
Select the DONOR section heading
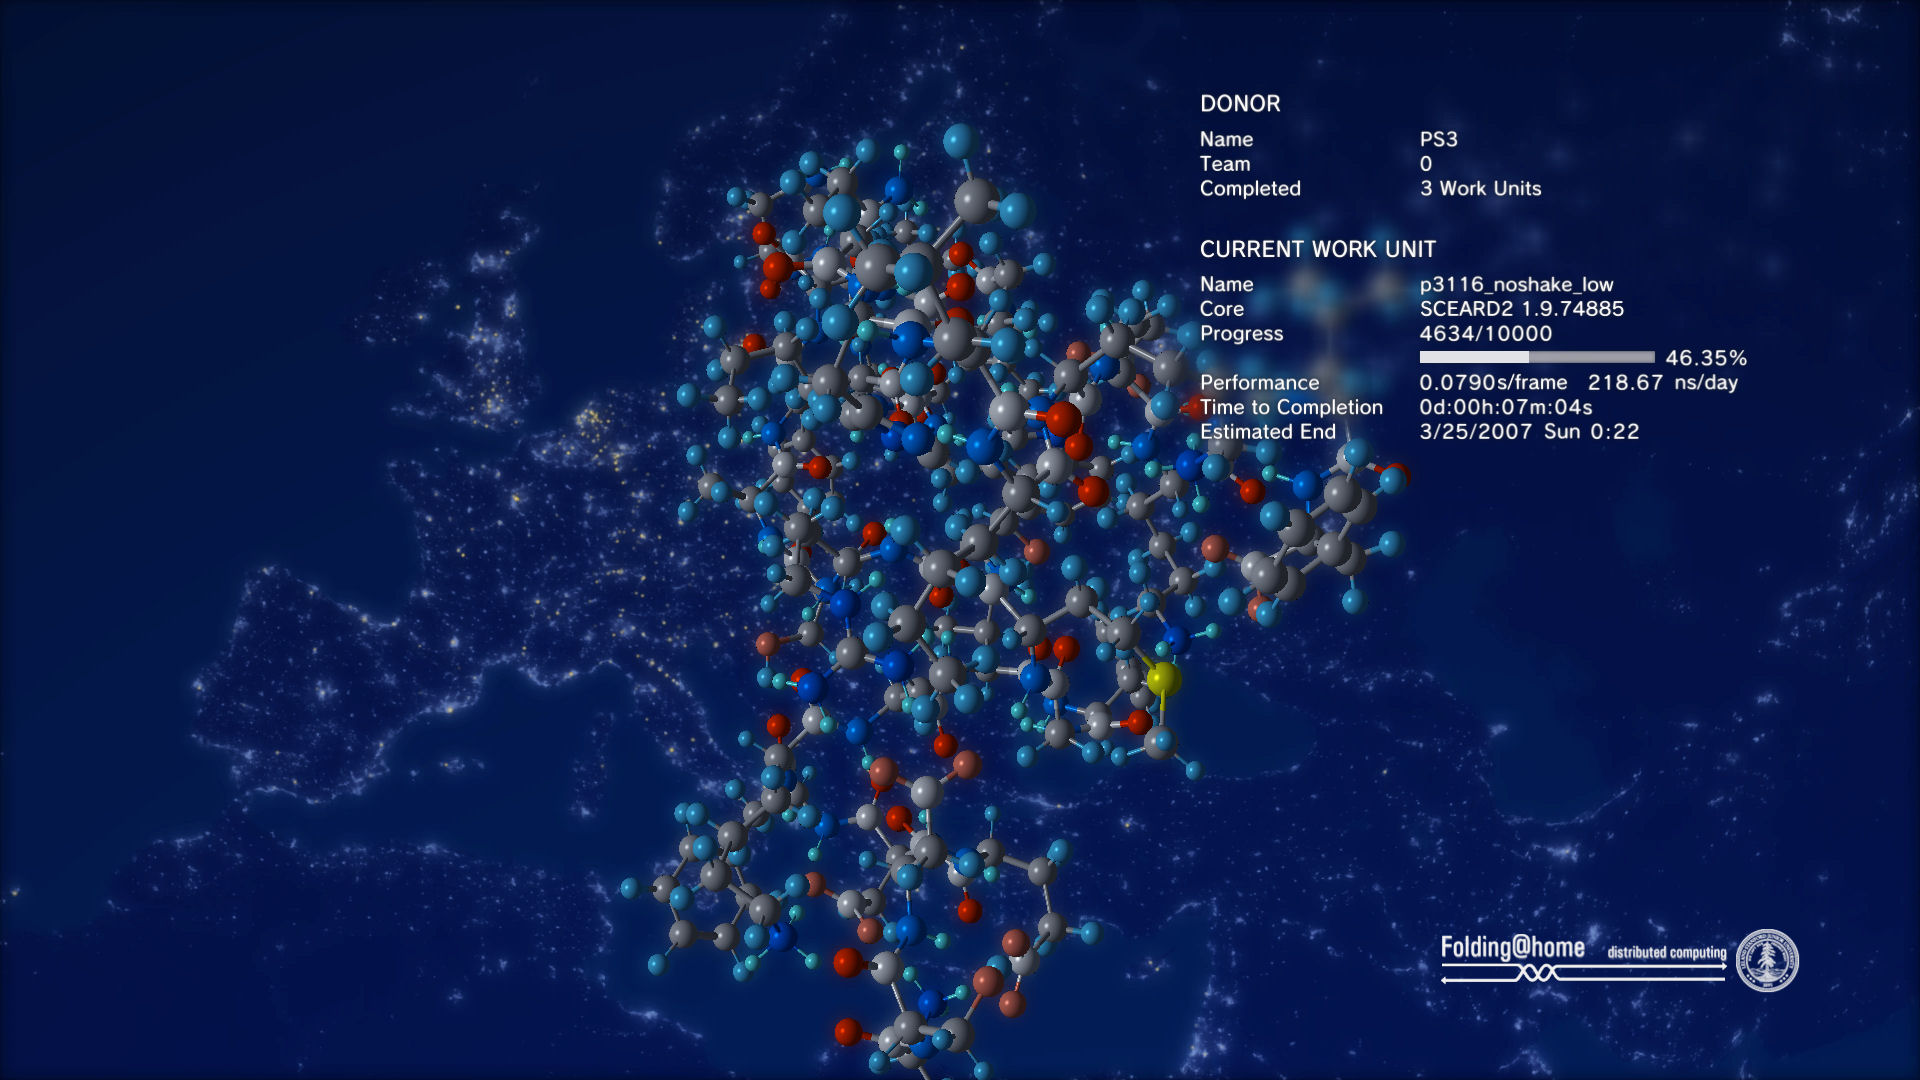click(1240, 104)
